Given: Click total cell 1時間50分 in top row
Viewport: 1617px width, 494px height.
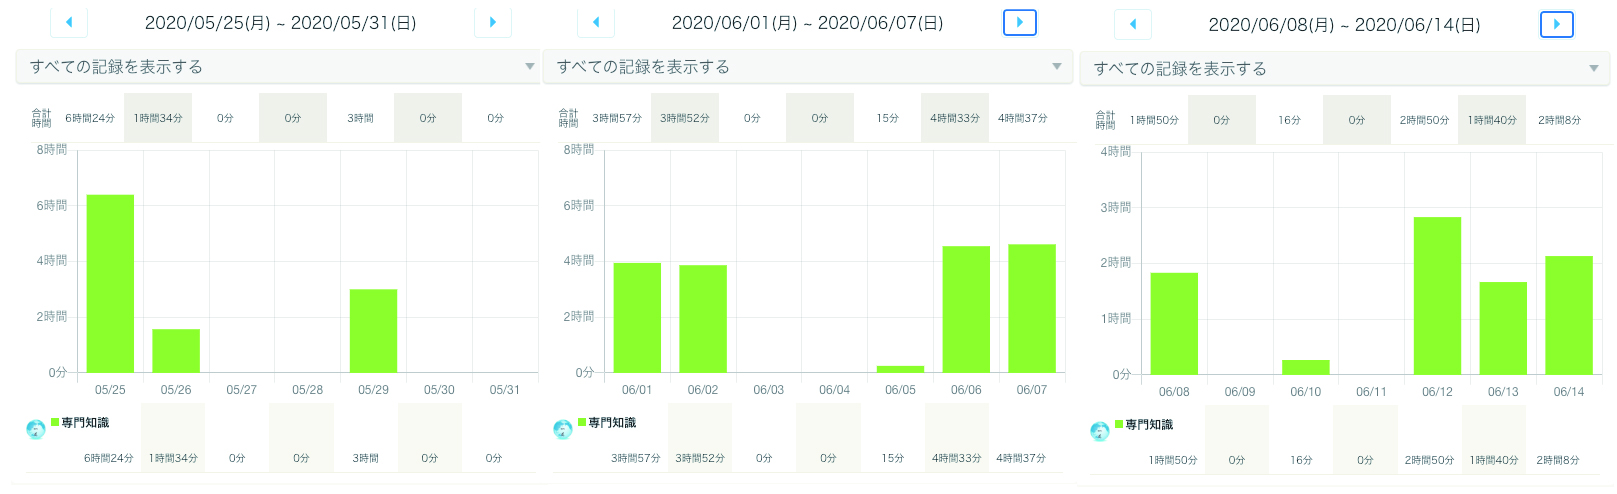Looking at the screenshot, I should (x=1154, y=120).
